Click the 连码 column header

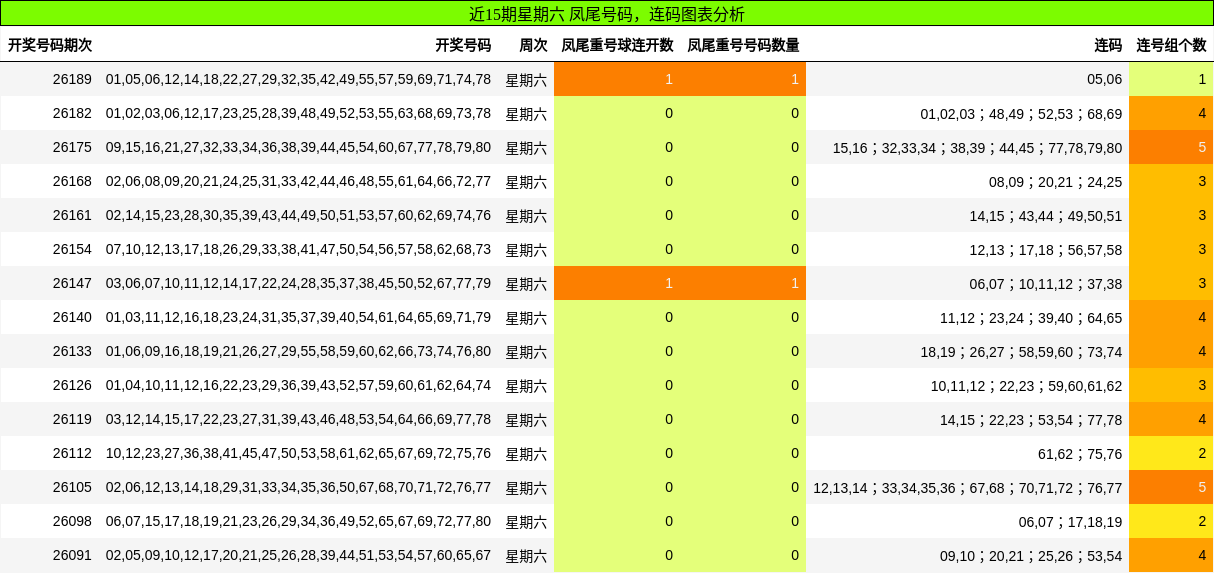(1108, 45)
